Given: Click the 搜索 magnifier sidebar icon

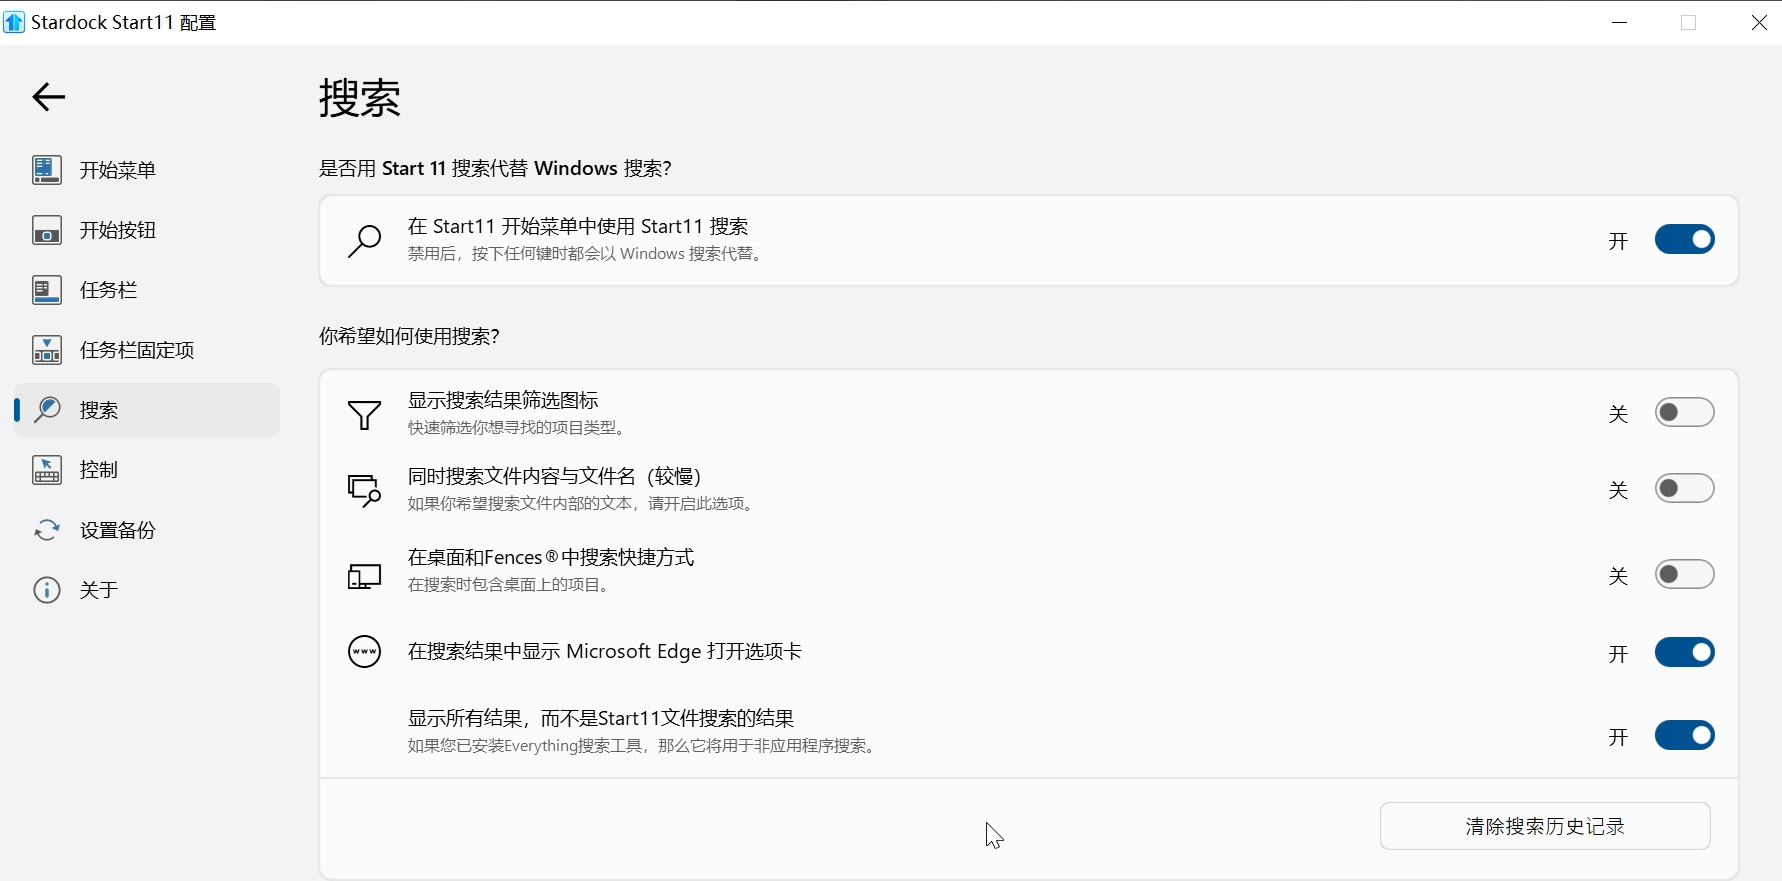Looking at the screenshot, I should (x=47, y=410).
